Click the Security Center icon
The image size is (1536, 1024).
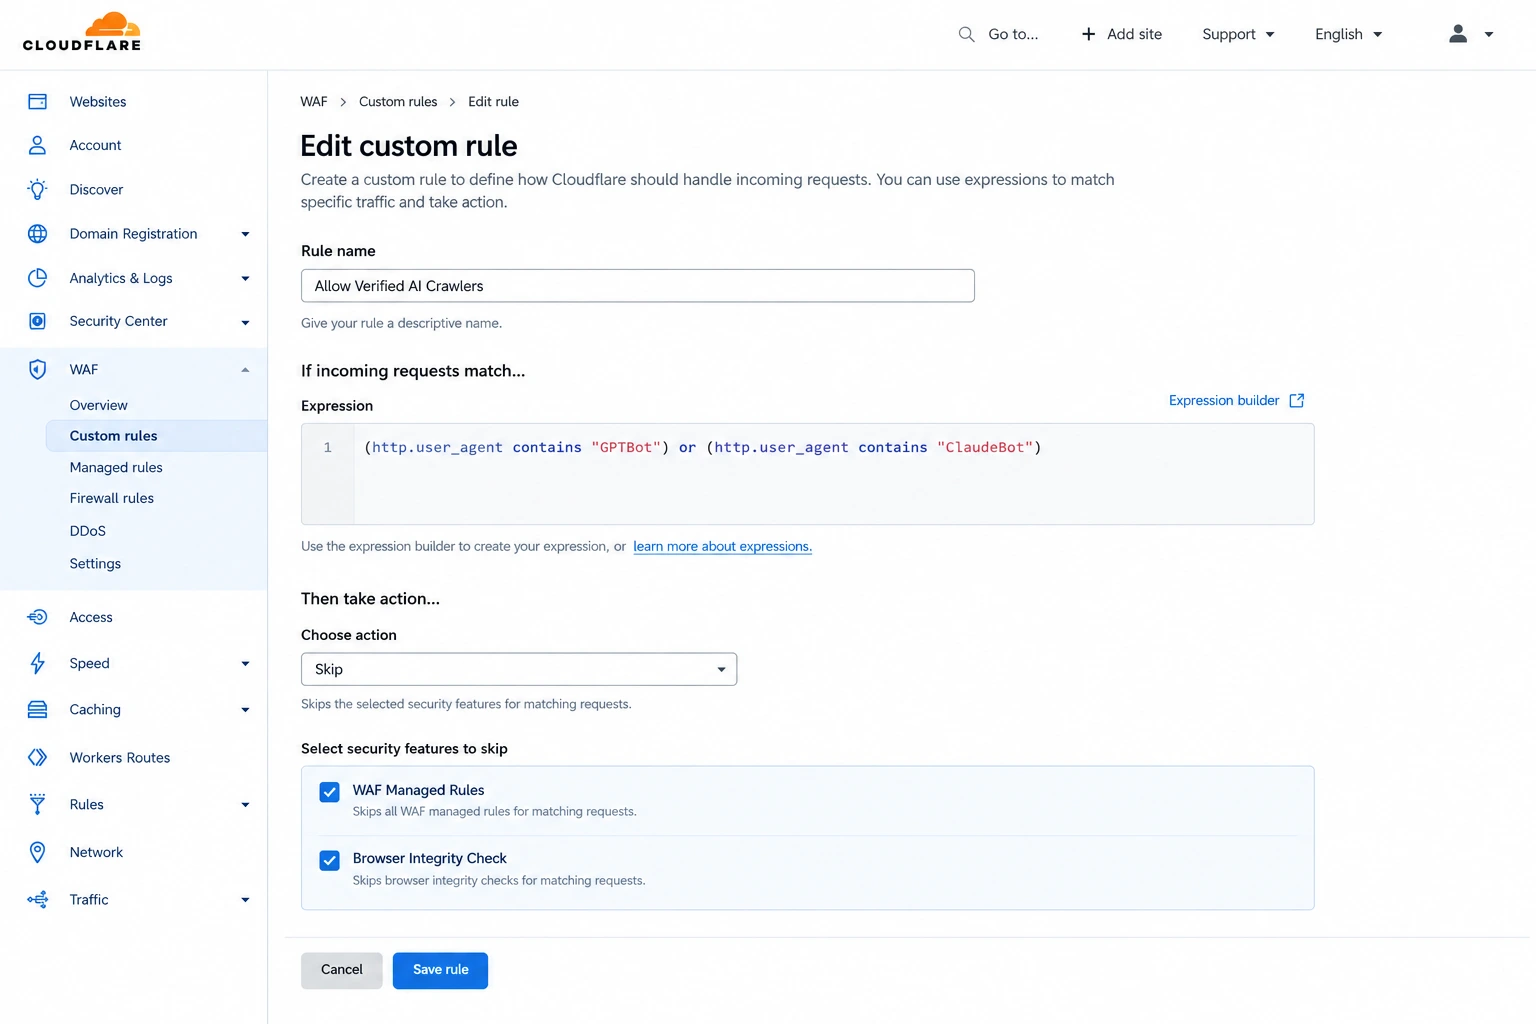(x=37, y=321)
